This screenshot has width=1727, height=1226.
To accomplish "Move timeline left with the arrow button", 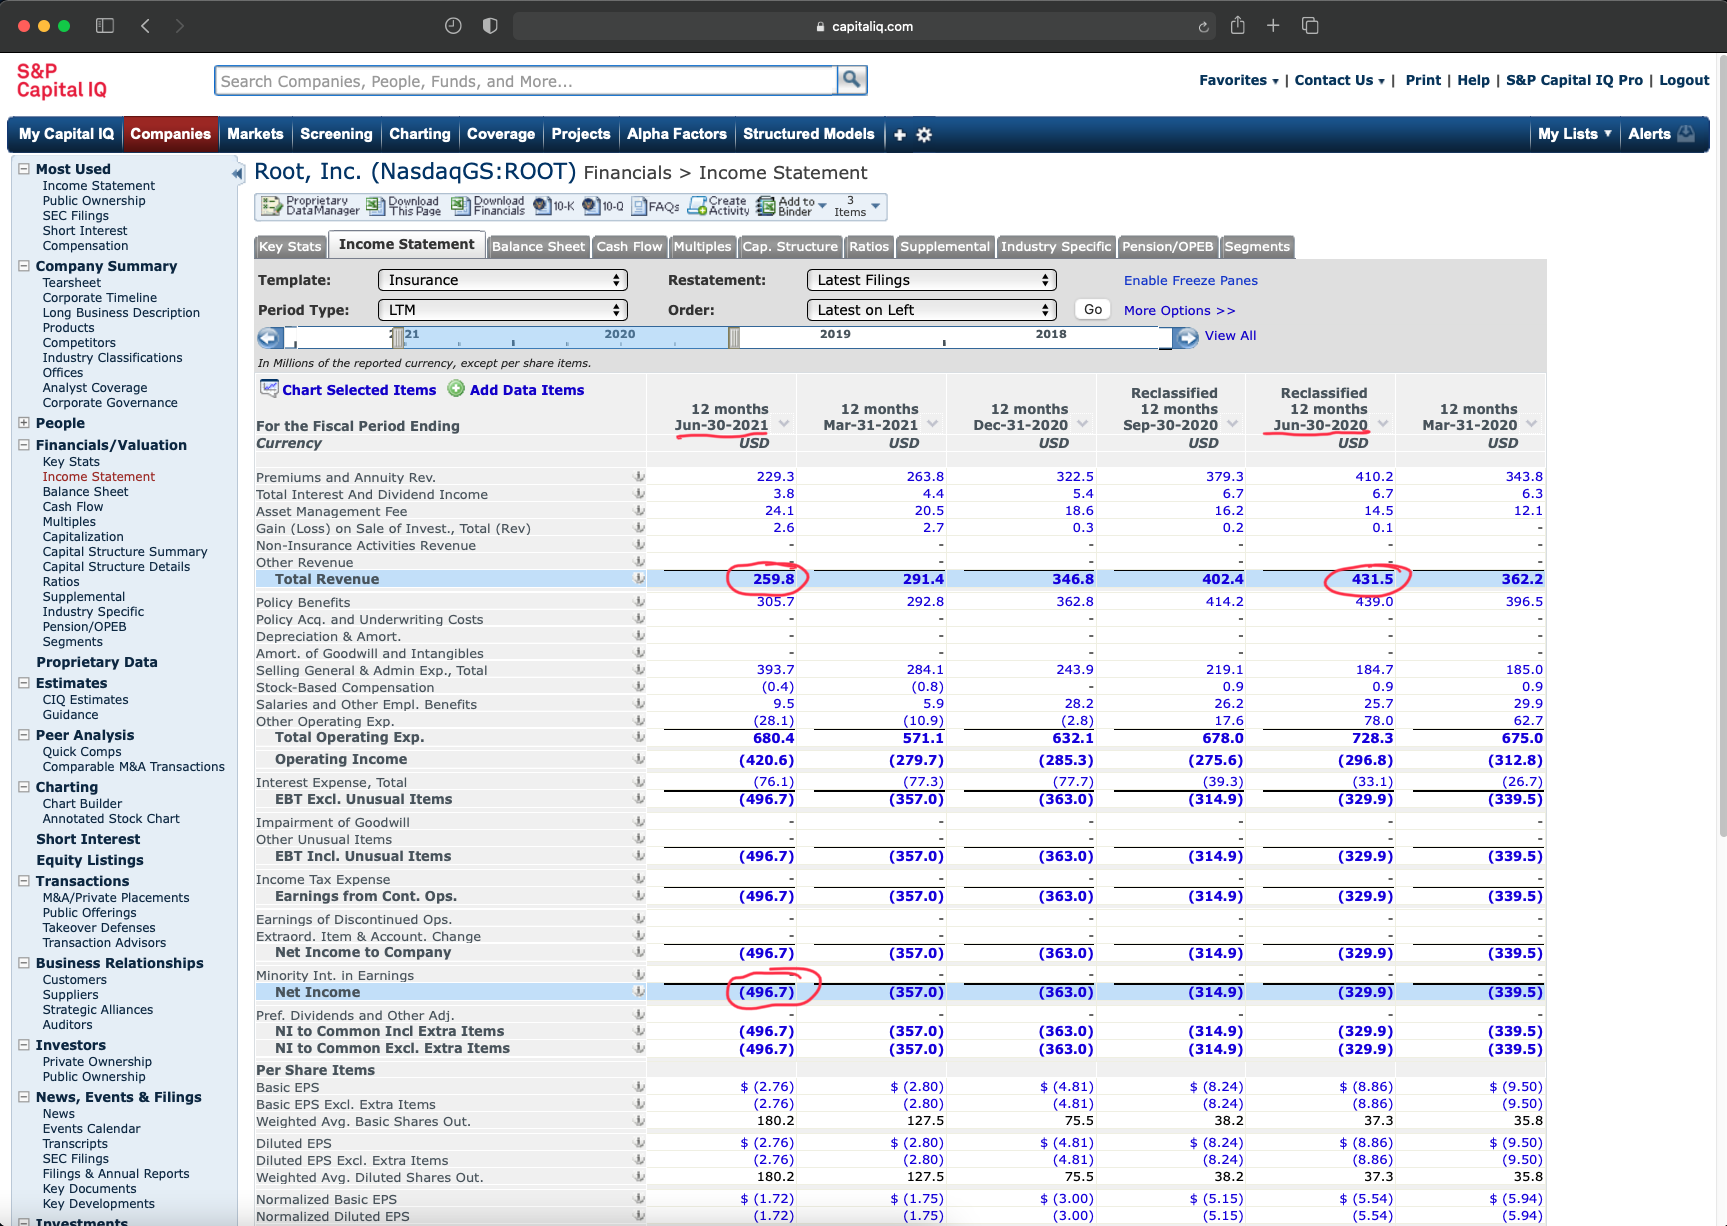I will tap(269, 338).
